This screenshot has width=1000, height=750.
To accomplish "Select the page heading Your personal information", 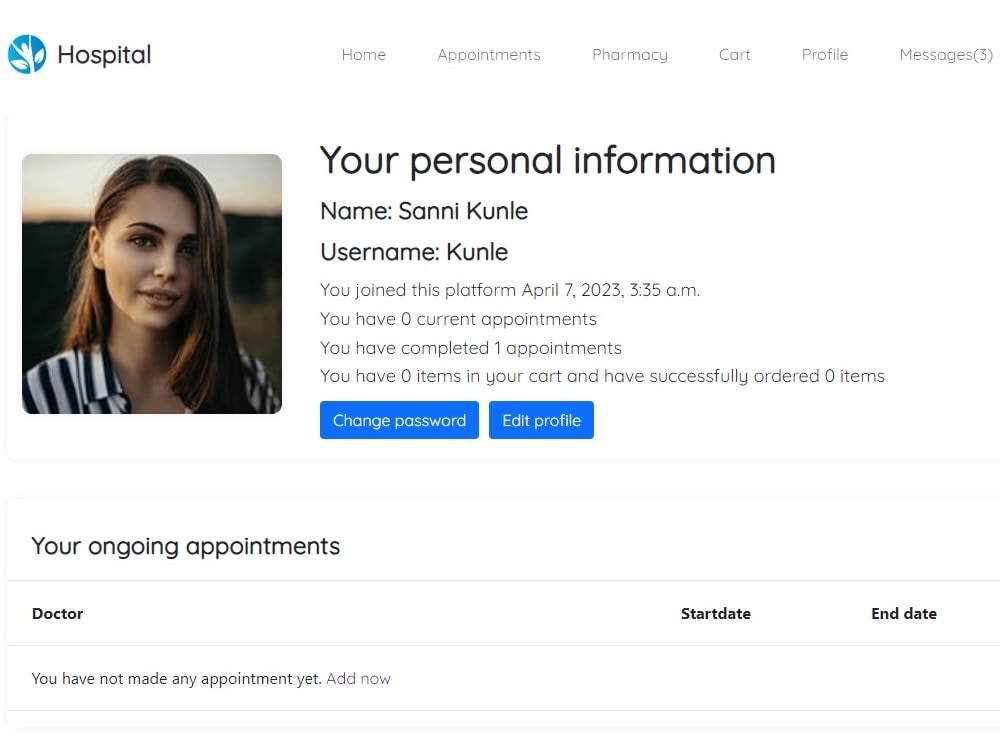I will tap(547, 160).
